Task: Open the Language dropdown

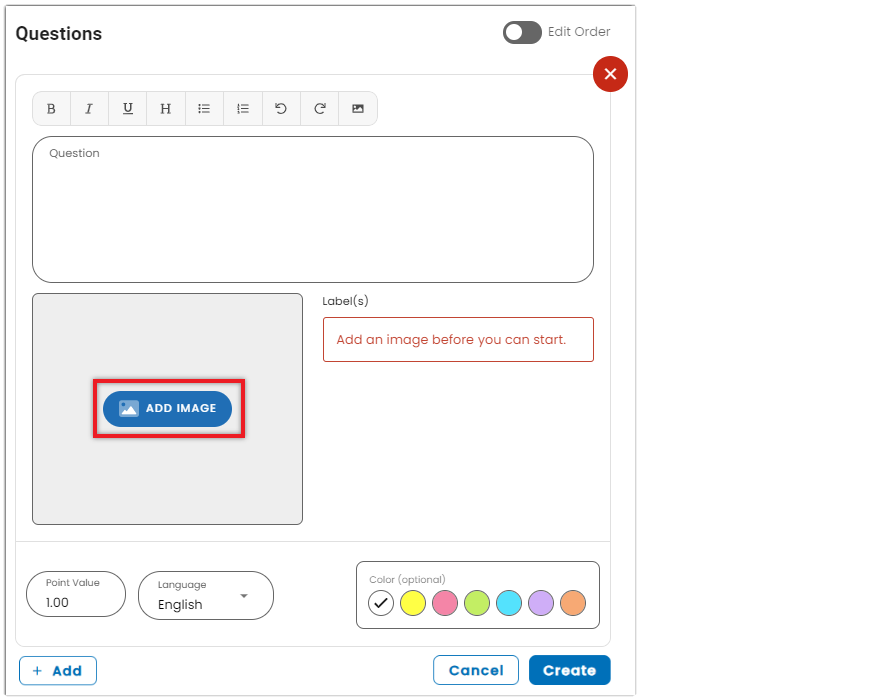Action: (x=206, y=596)
